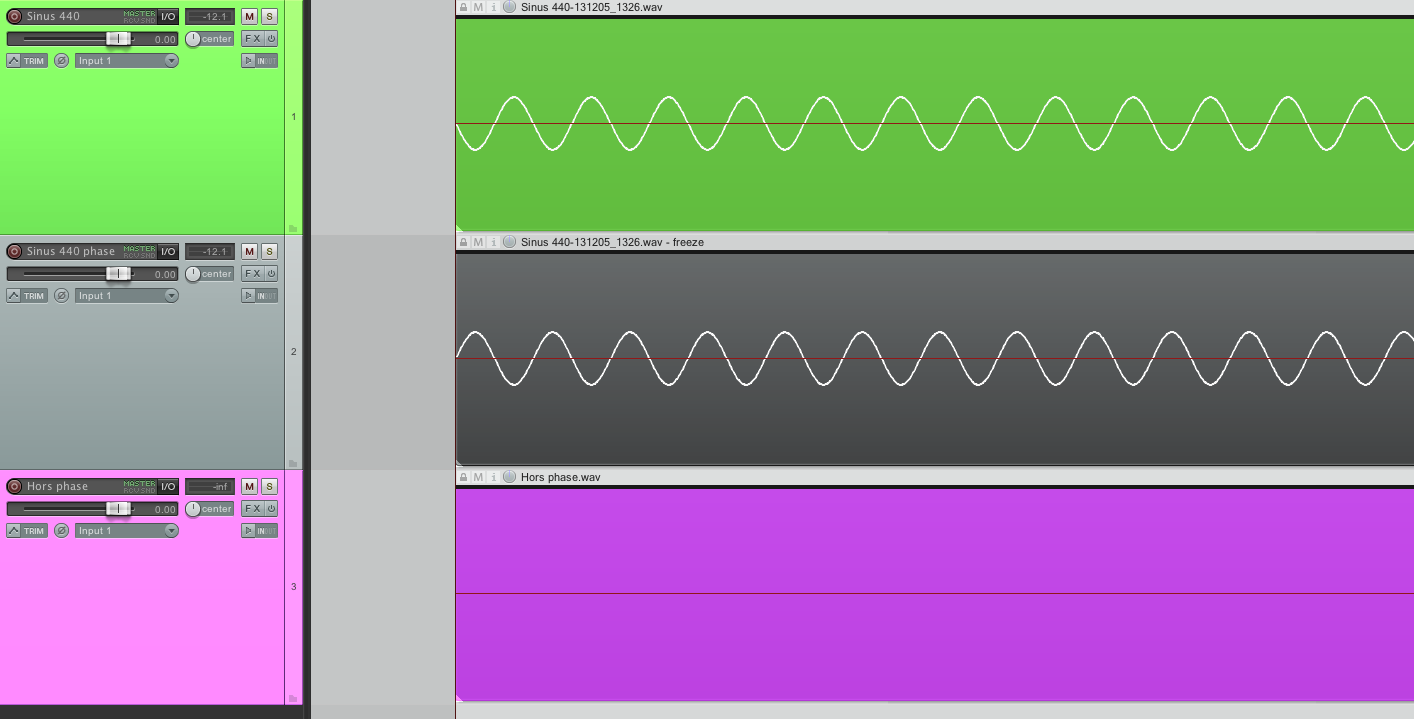Open the envelope TRIM button on the Hors phase track

pos(27,530)
